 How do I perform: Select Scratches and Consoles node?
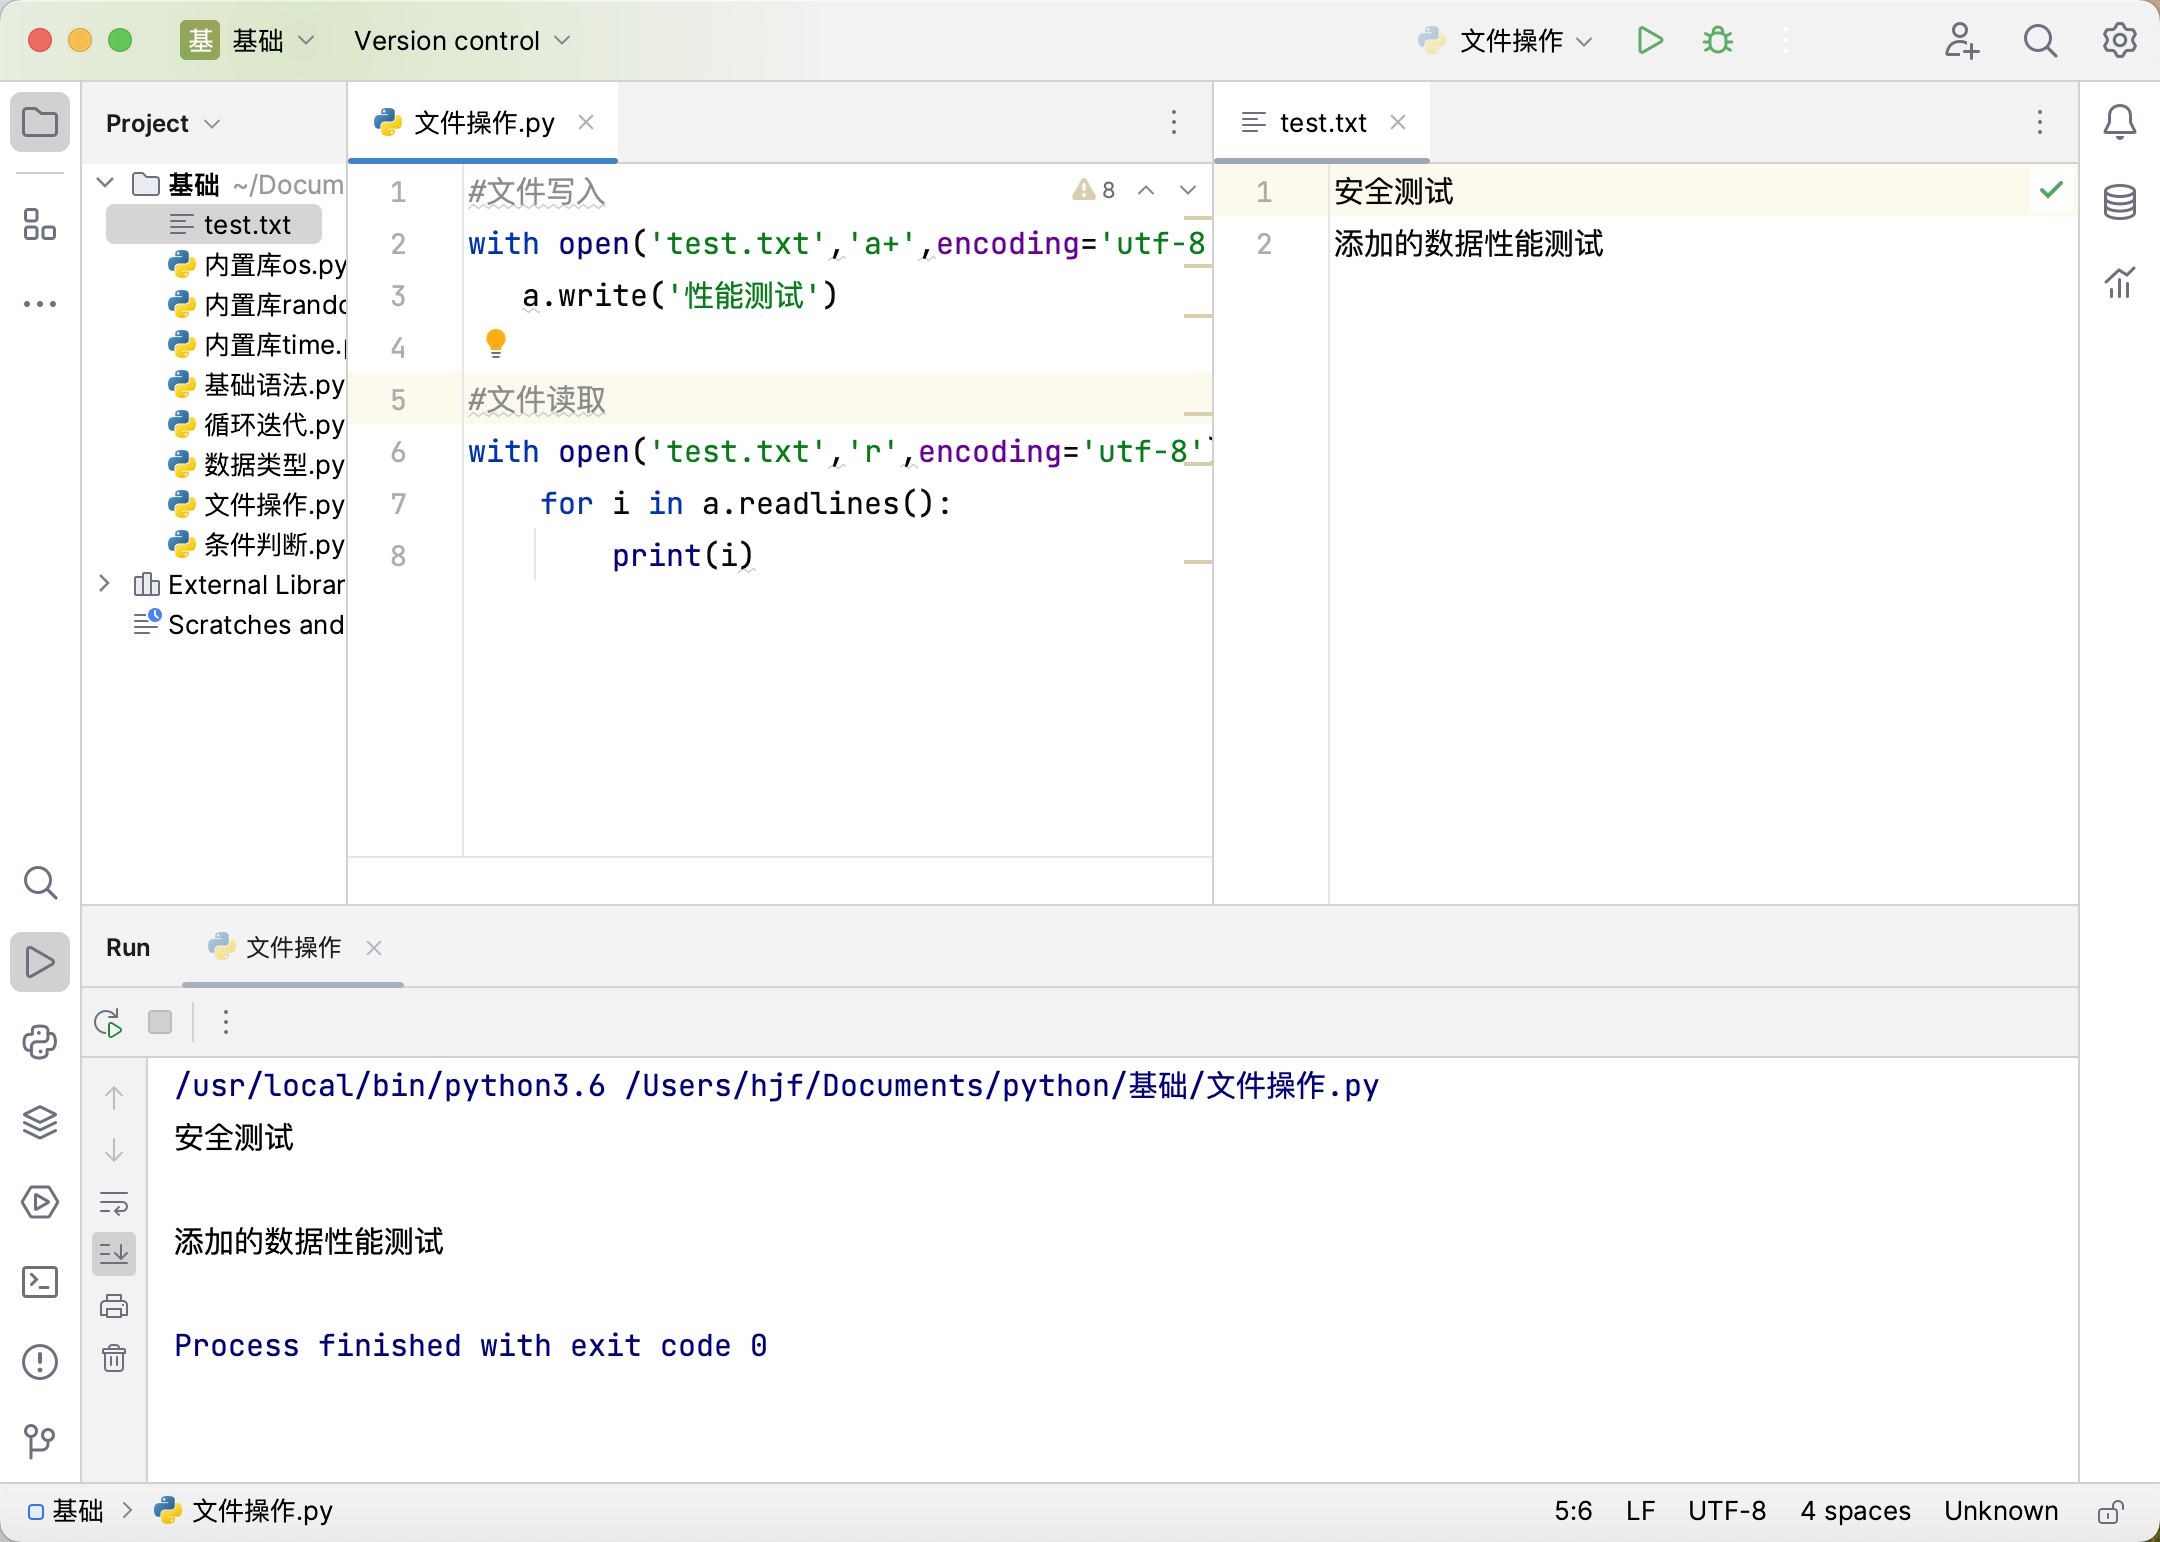tap(239, 624)
